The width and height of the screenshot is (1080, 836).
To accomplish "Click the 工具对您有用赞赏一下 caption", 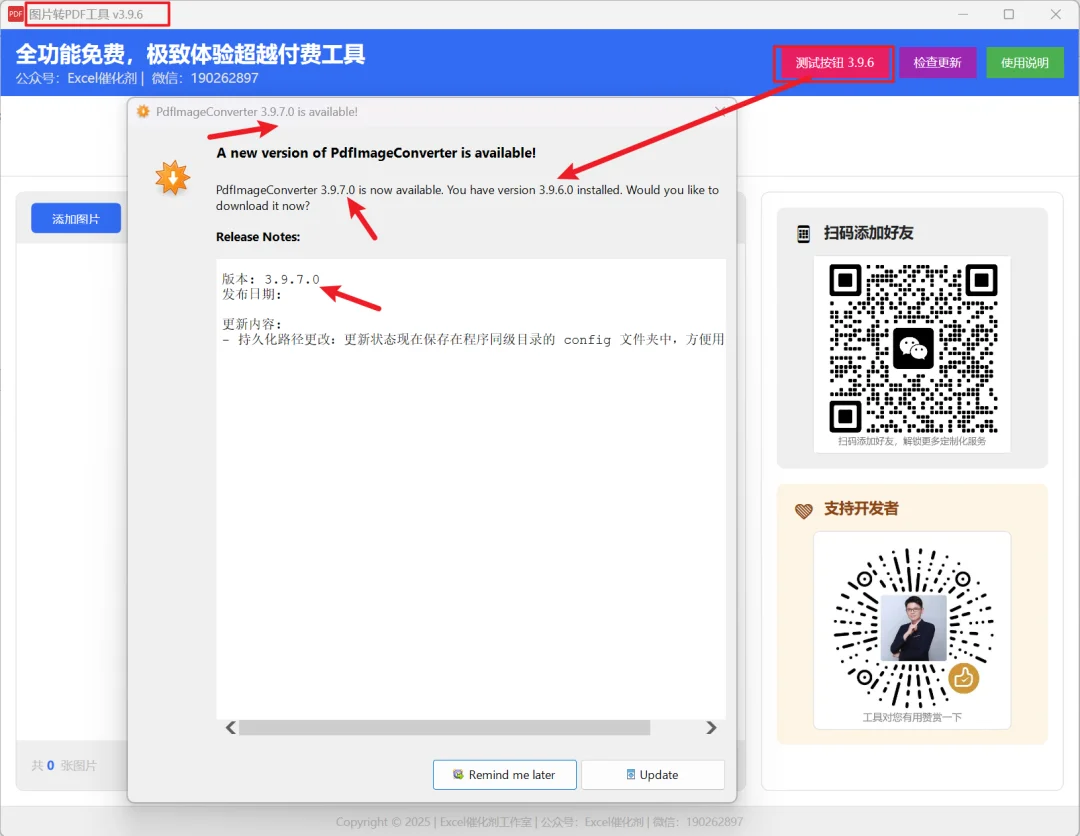I will point(912,718).
